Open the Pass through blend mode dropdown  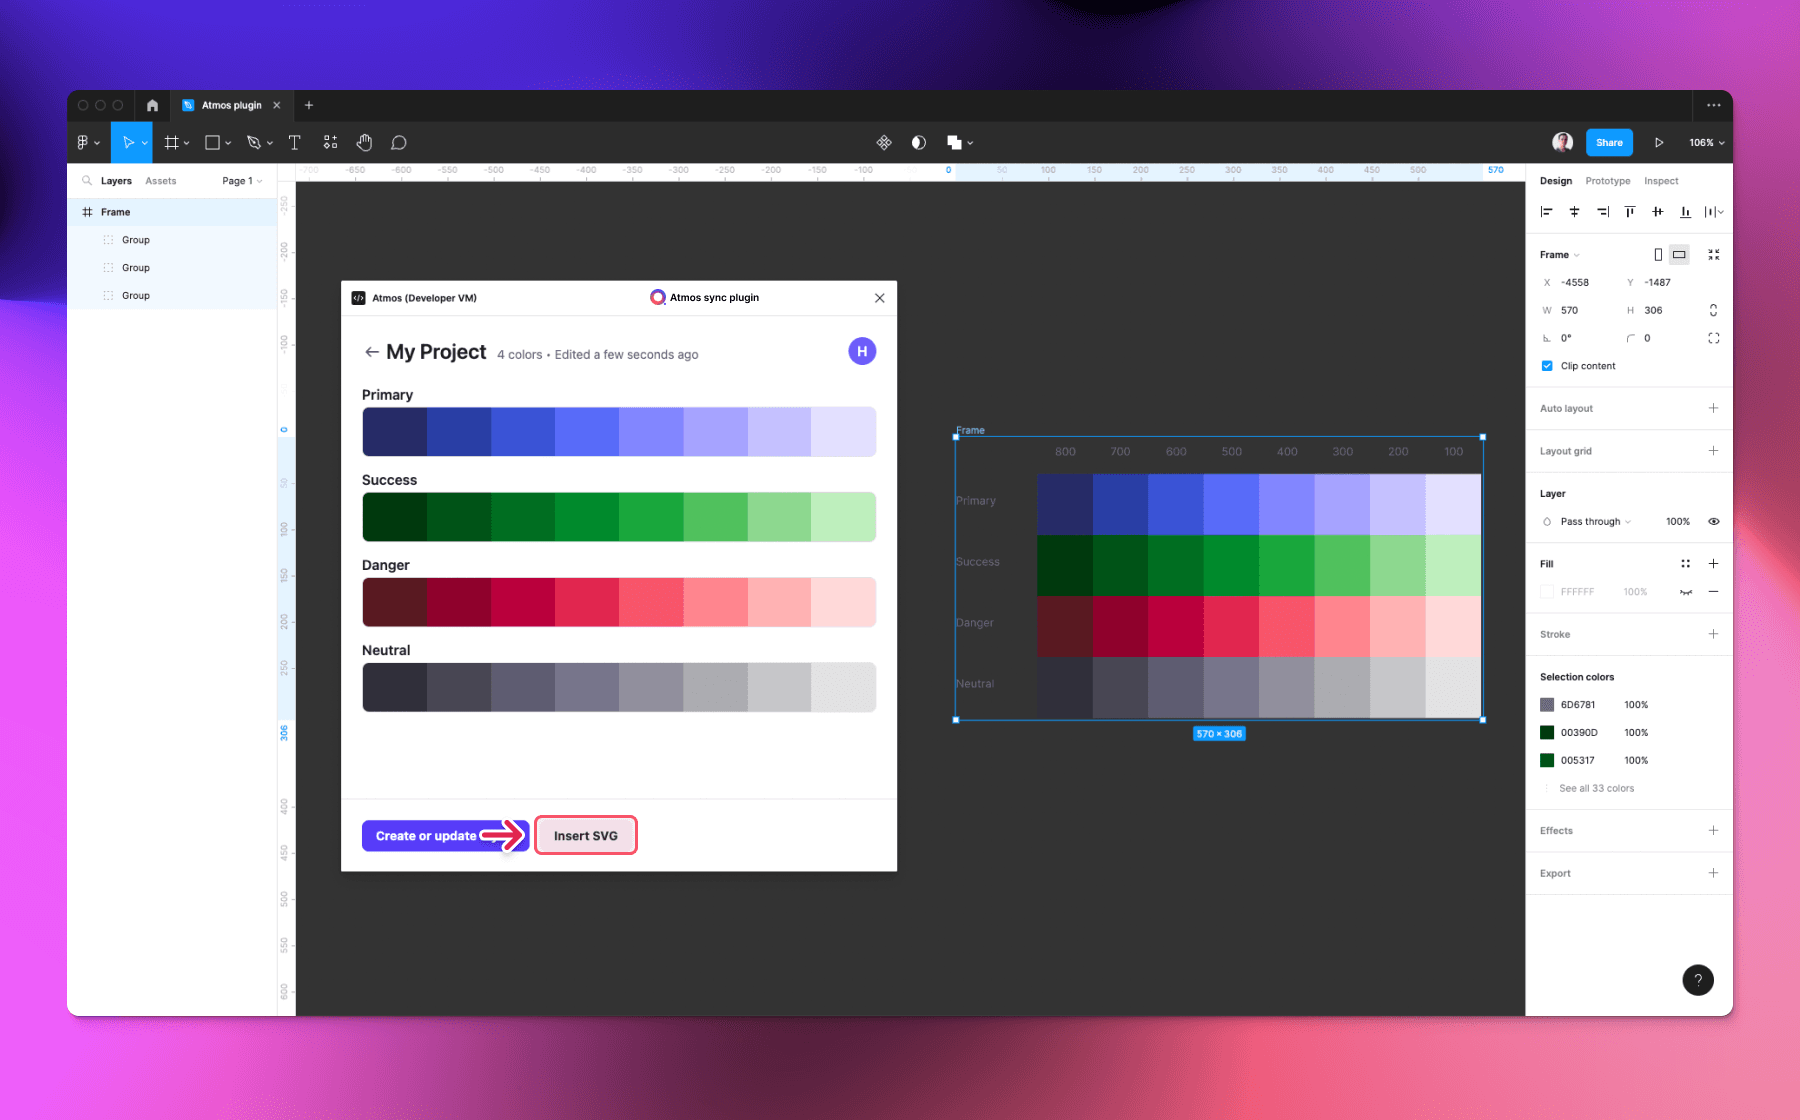[1588, 521]
